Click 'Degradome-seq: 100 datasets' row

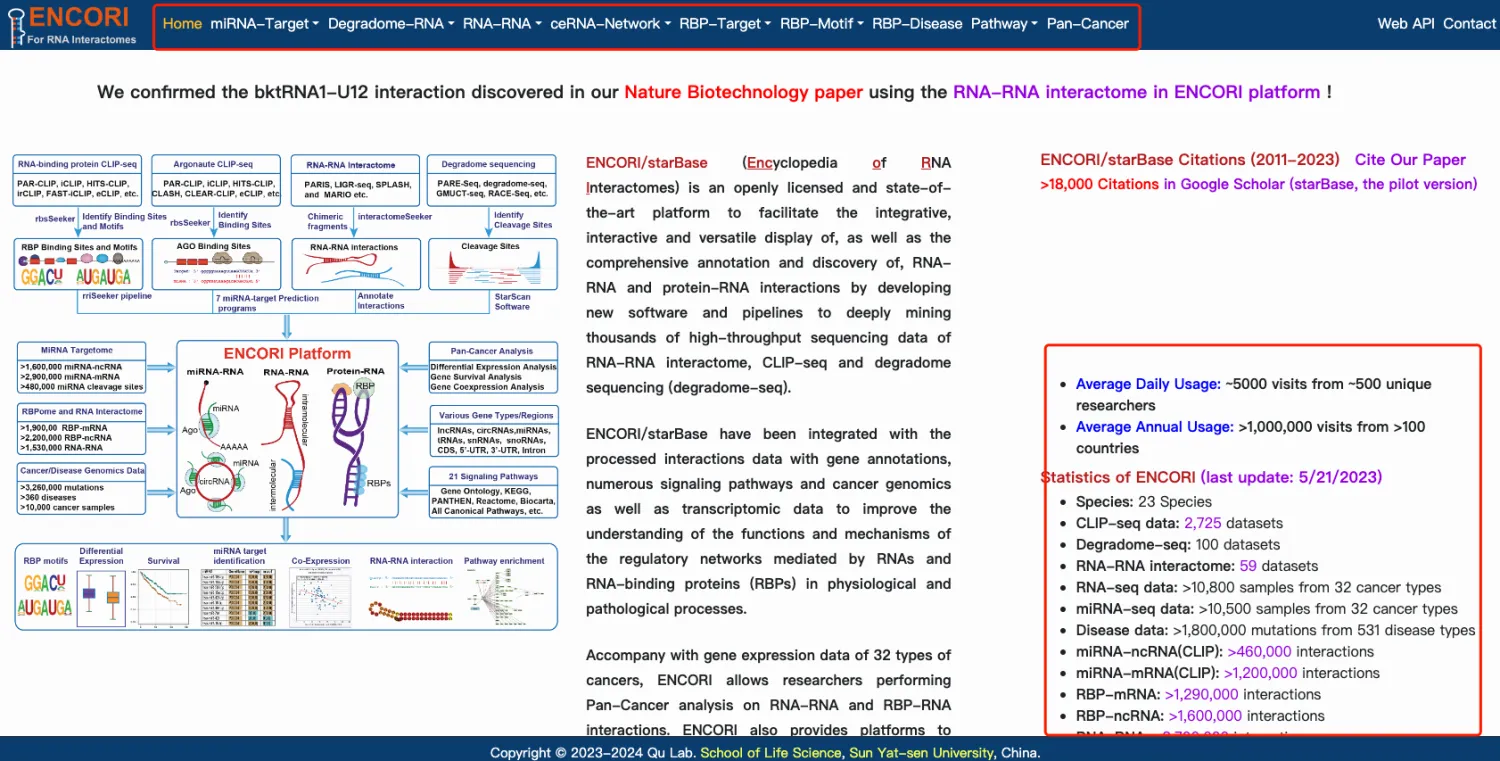pyautogui.click(x=1177, y=545)
